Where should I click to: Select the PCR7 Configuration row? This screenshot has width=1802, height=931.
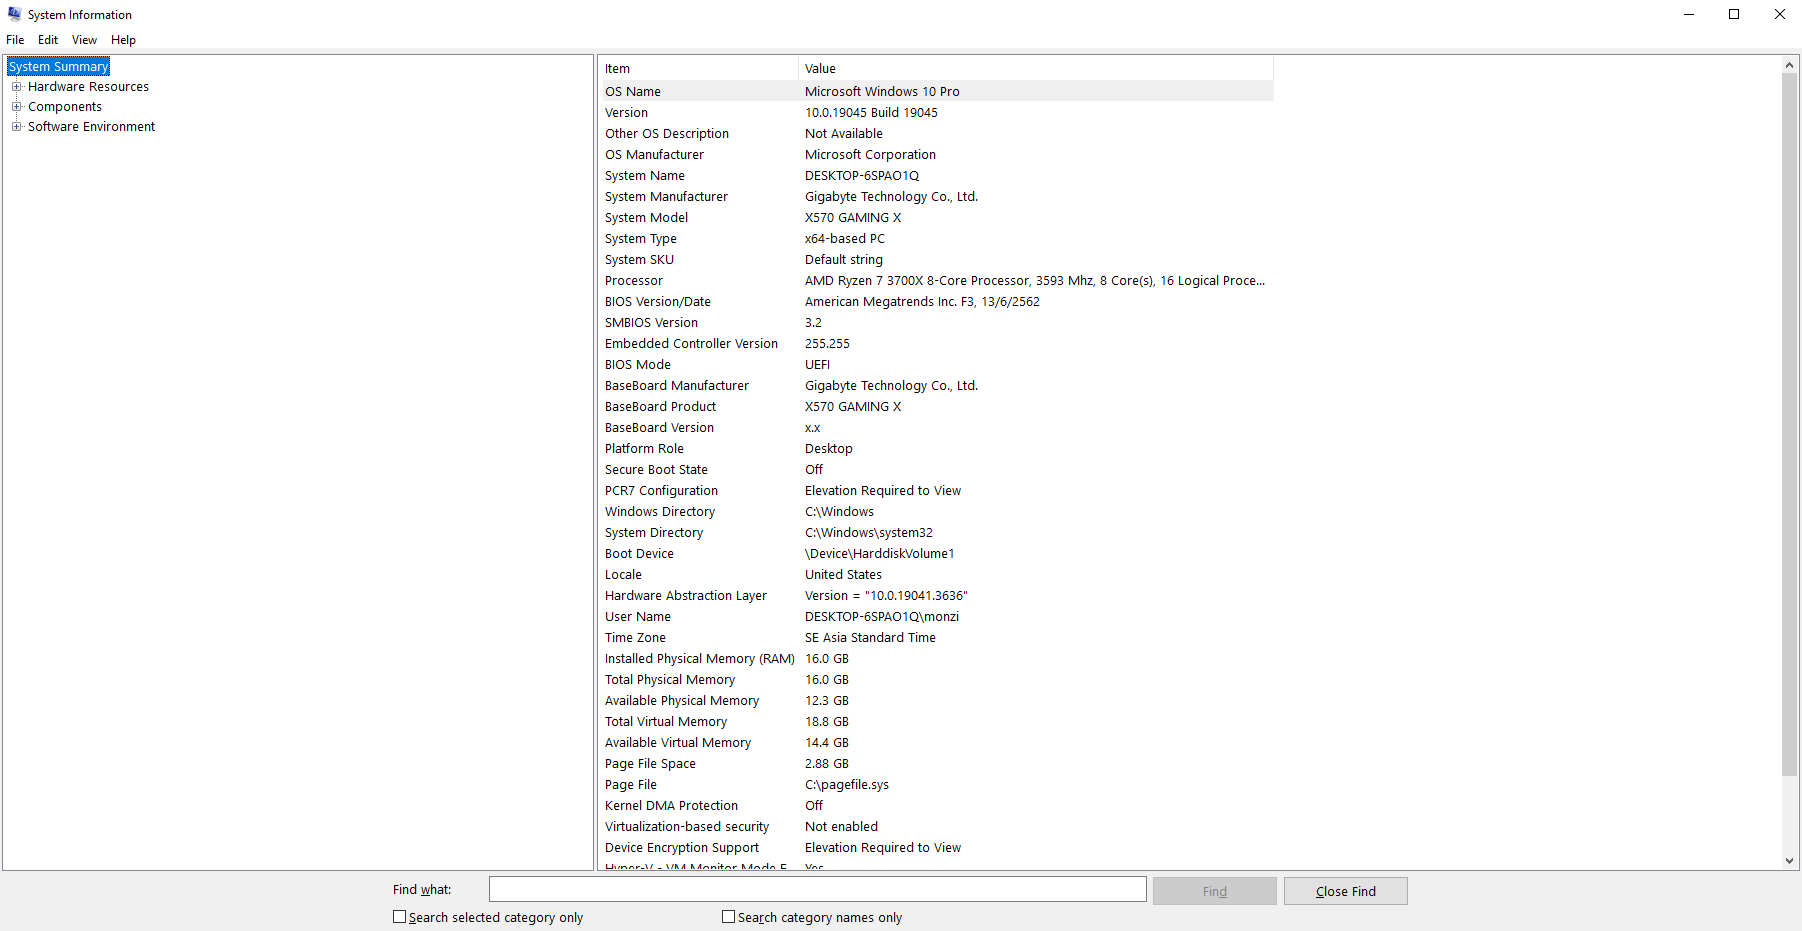[x=936, y=491]
